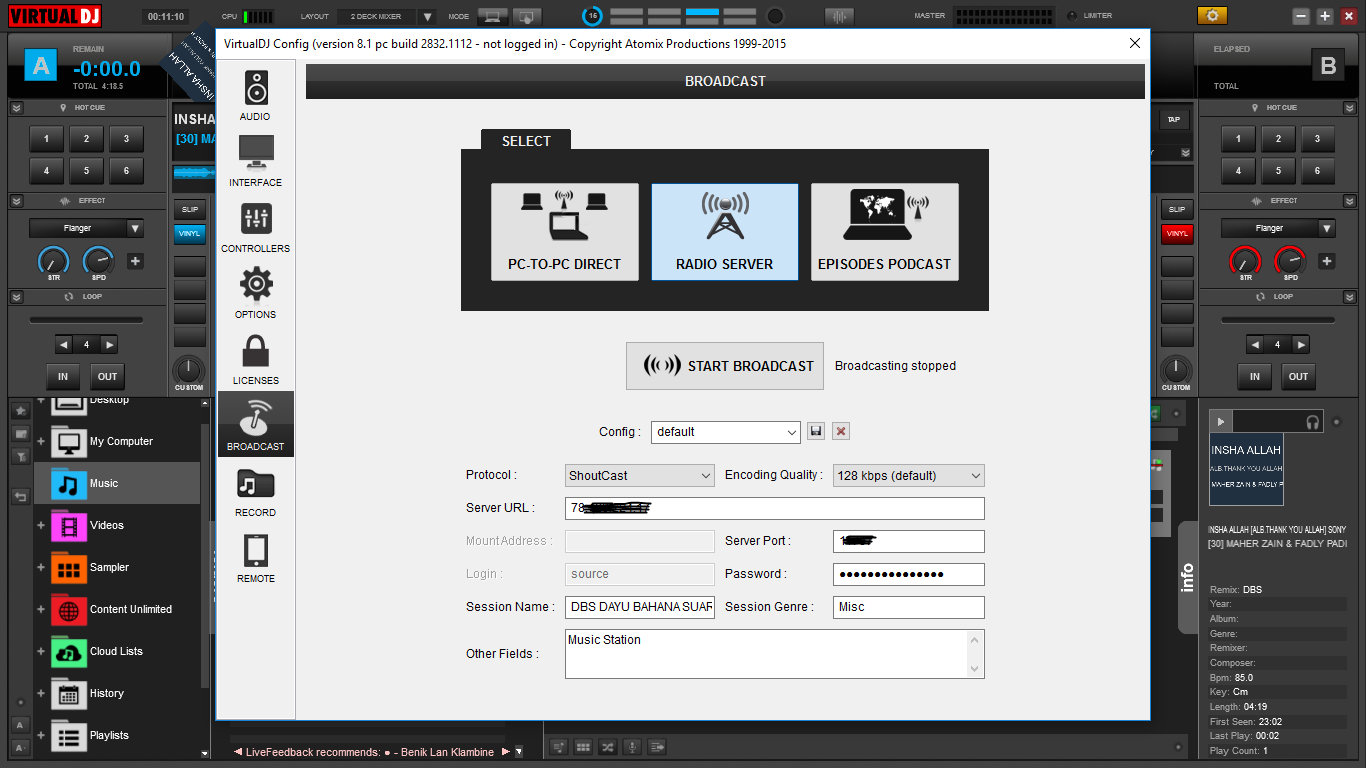
Task: Delete the selected broadcast config
Action: (840, 430)
